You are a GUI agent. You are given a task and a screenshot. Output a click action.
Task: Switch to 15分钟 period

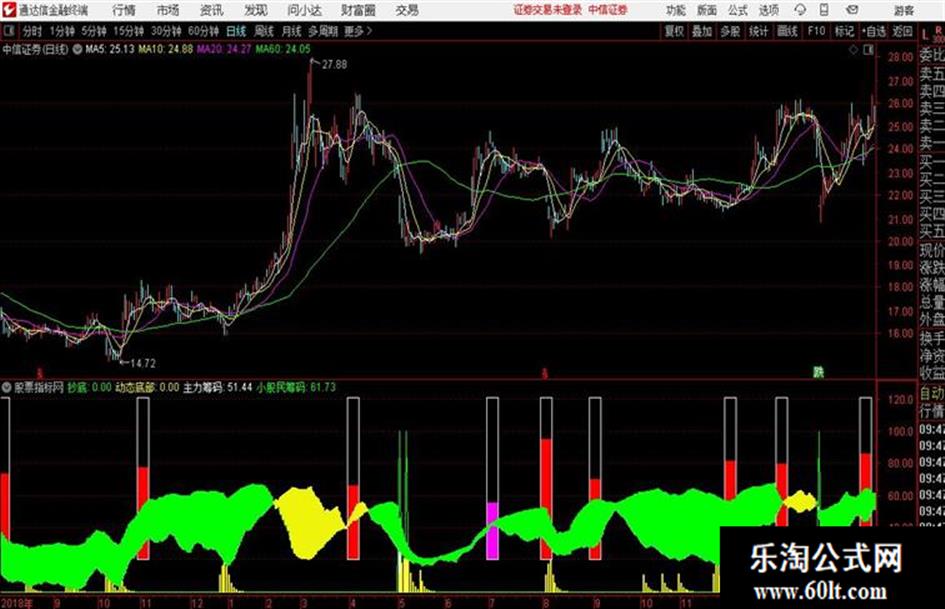click(129, 31)
